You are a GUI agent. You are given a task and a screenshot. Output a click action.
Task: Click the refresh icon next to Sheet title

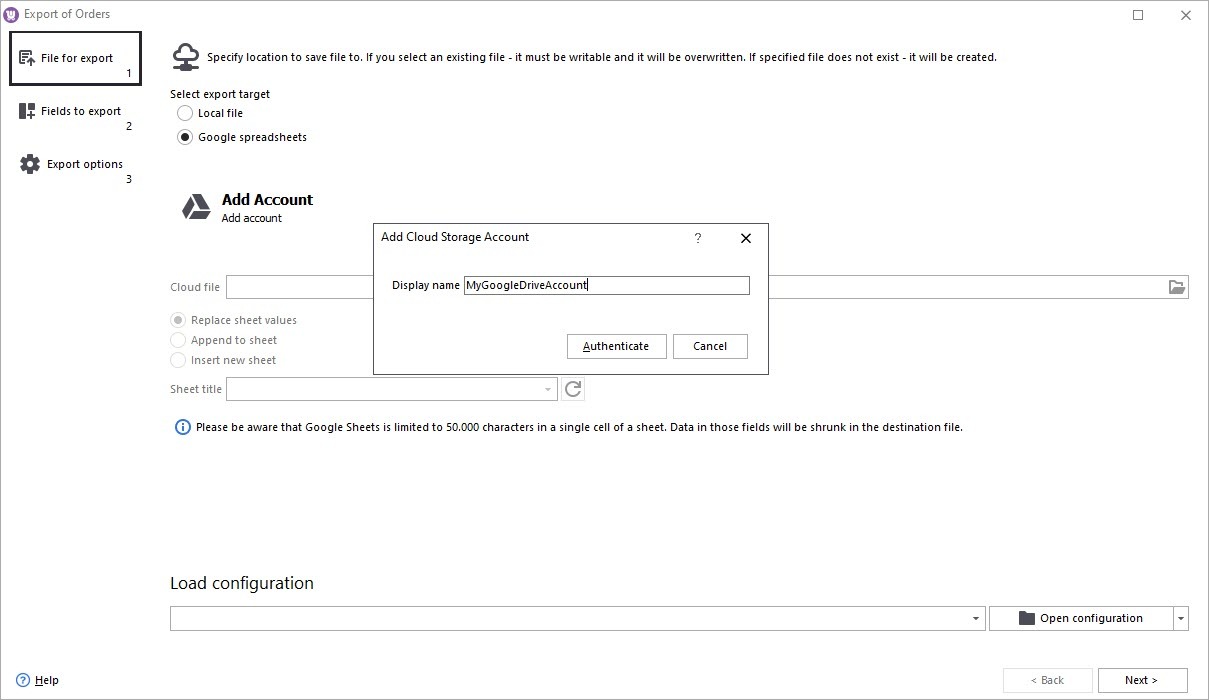(573, 389)
